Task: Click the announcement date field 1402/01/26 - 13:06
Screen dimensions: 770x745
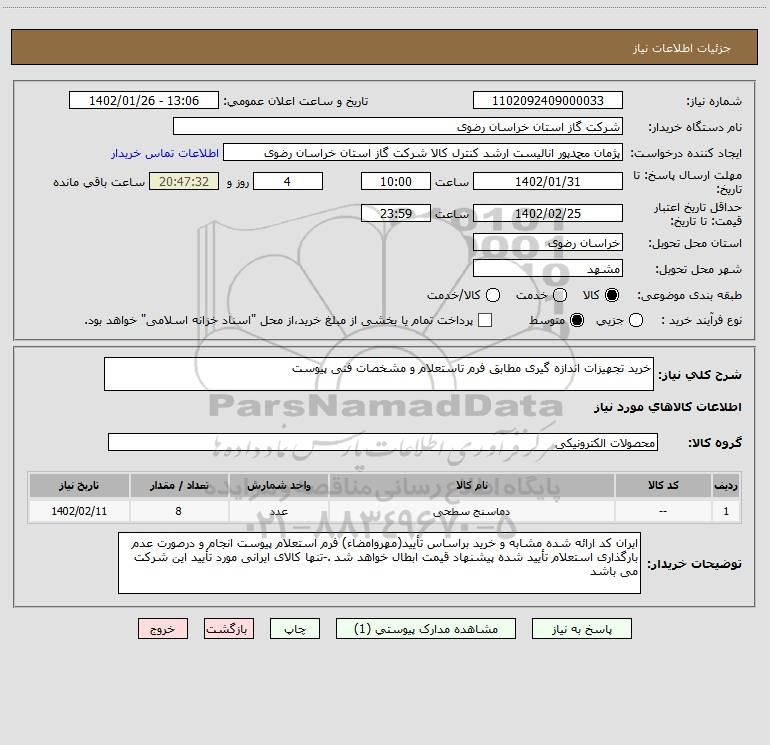Action: [144, 101]
